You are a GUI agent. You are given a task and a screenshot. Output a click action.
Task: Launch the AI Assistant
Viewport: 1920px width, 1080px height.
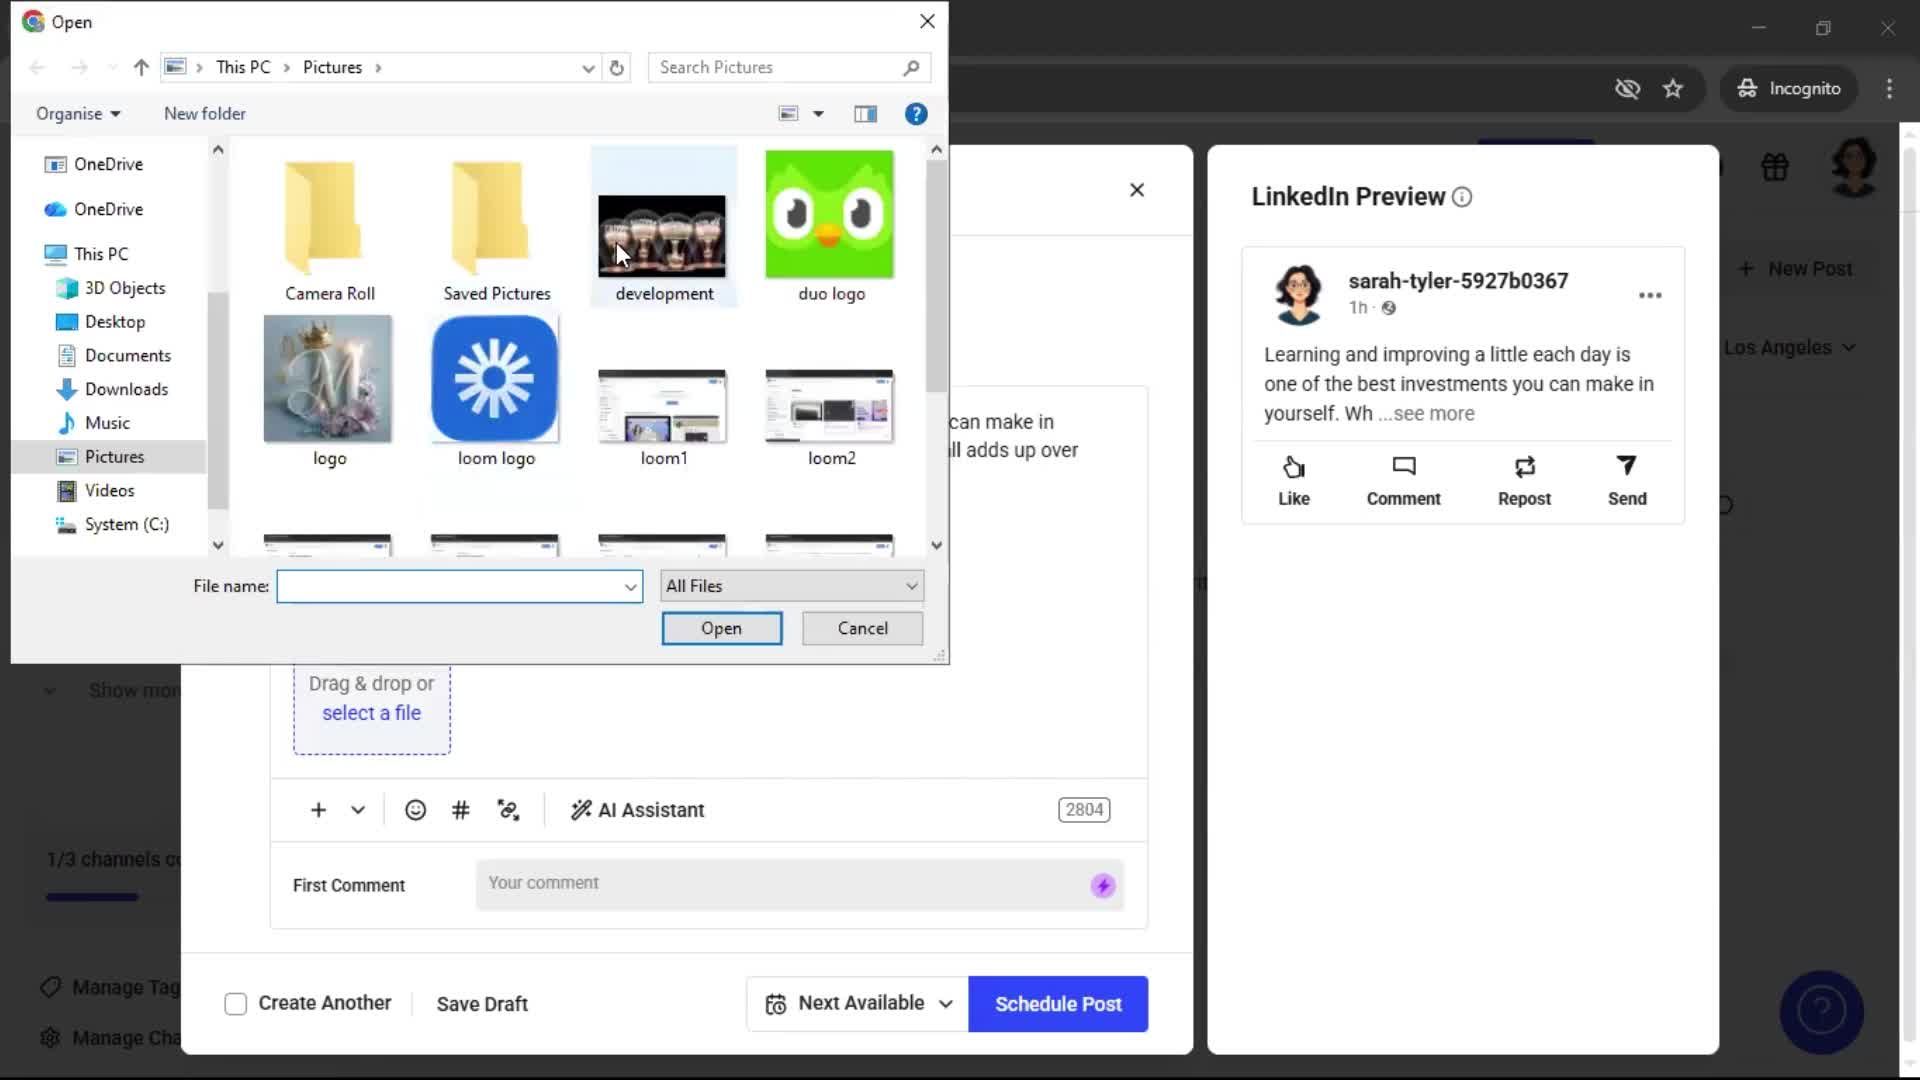[637, 810]
